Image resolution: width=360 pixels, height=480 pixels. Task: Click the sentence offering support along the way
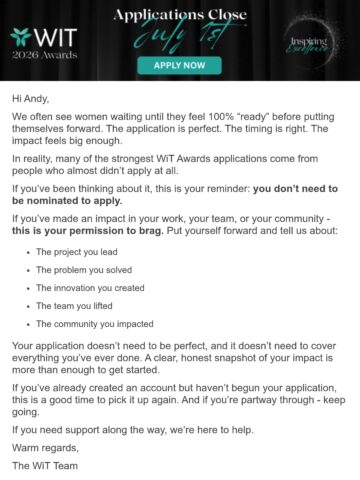(133, 430)
